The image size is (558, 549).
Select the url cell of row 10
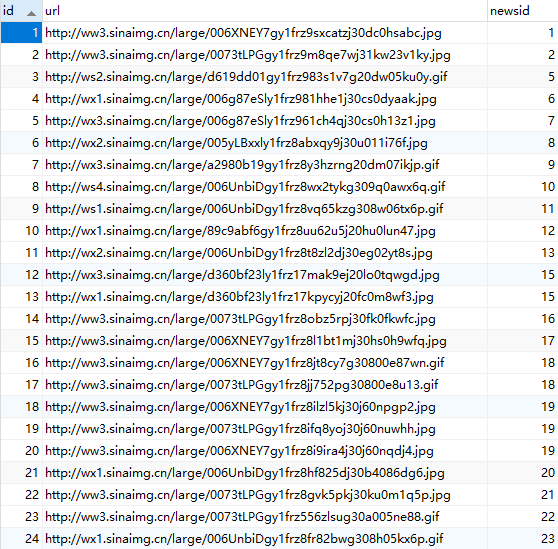[x=265, y=231]
